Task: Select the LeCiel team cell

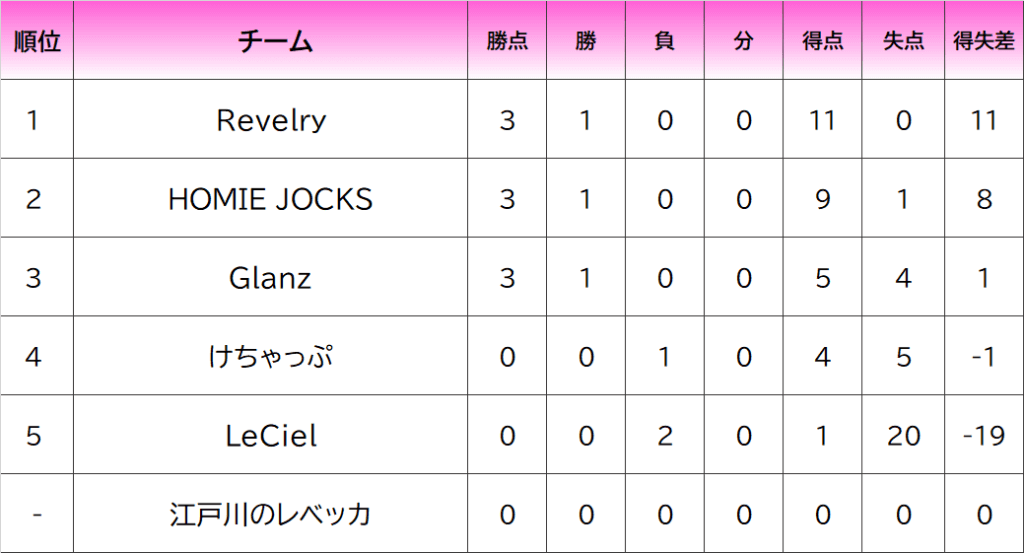Action: point(270,435)
